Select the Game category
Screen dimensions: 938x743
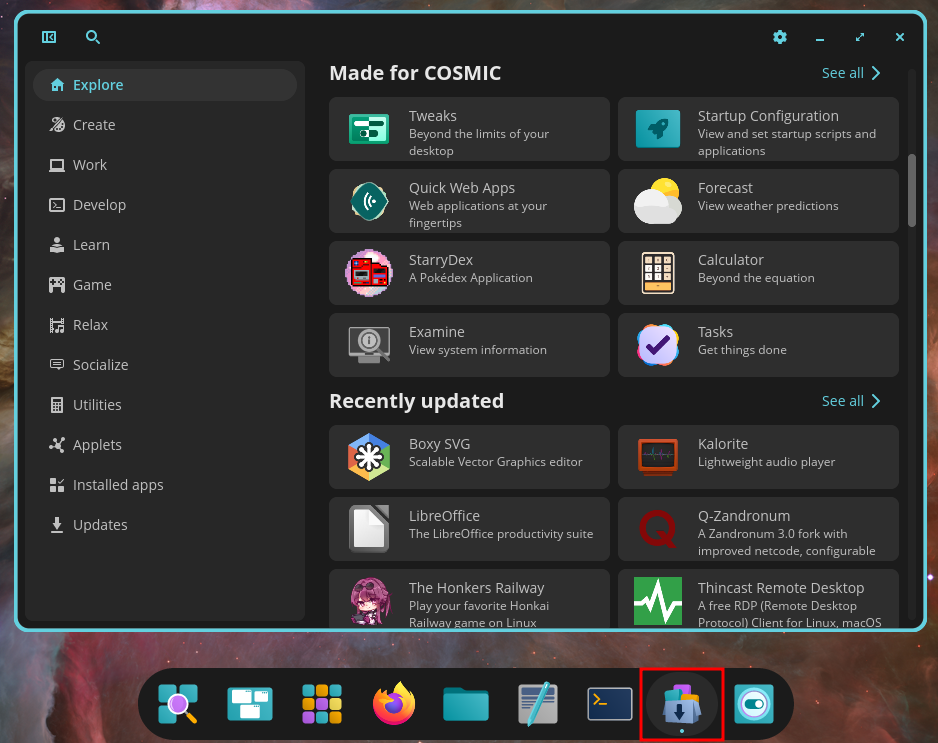(90, 284)
